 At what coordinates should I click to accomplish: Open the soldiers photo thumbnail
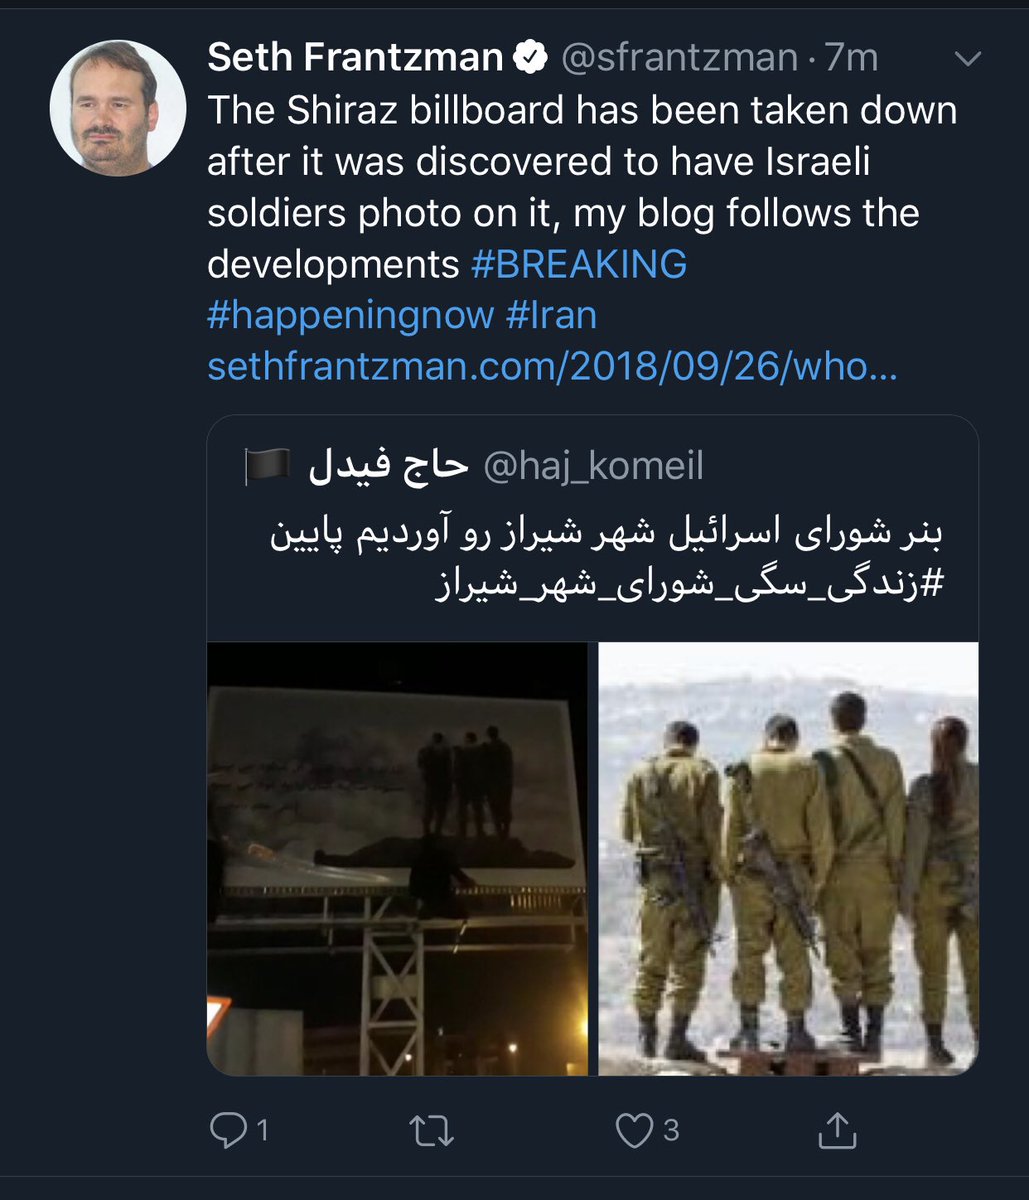[788, 859]
